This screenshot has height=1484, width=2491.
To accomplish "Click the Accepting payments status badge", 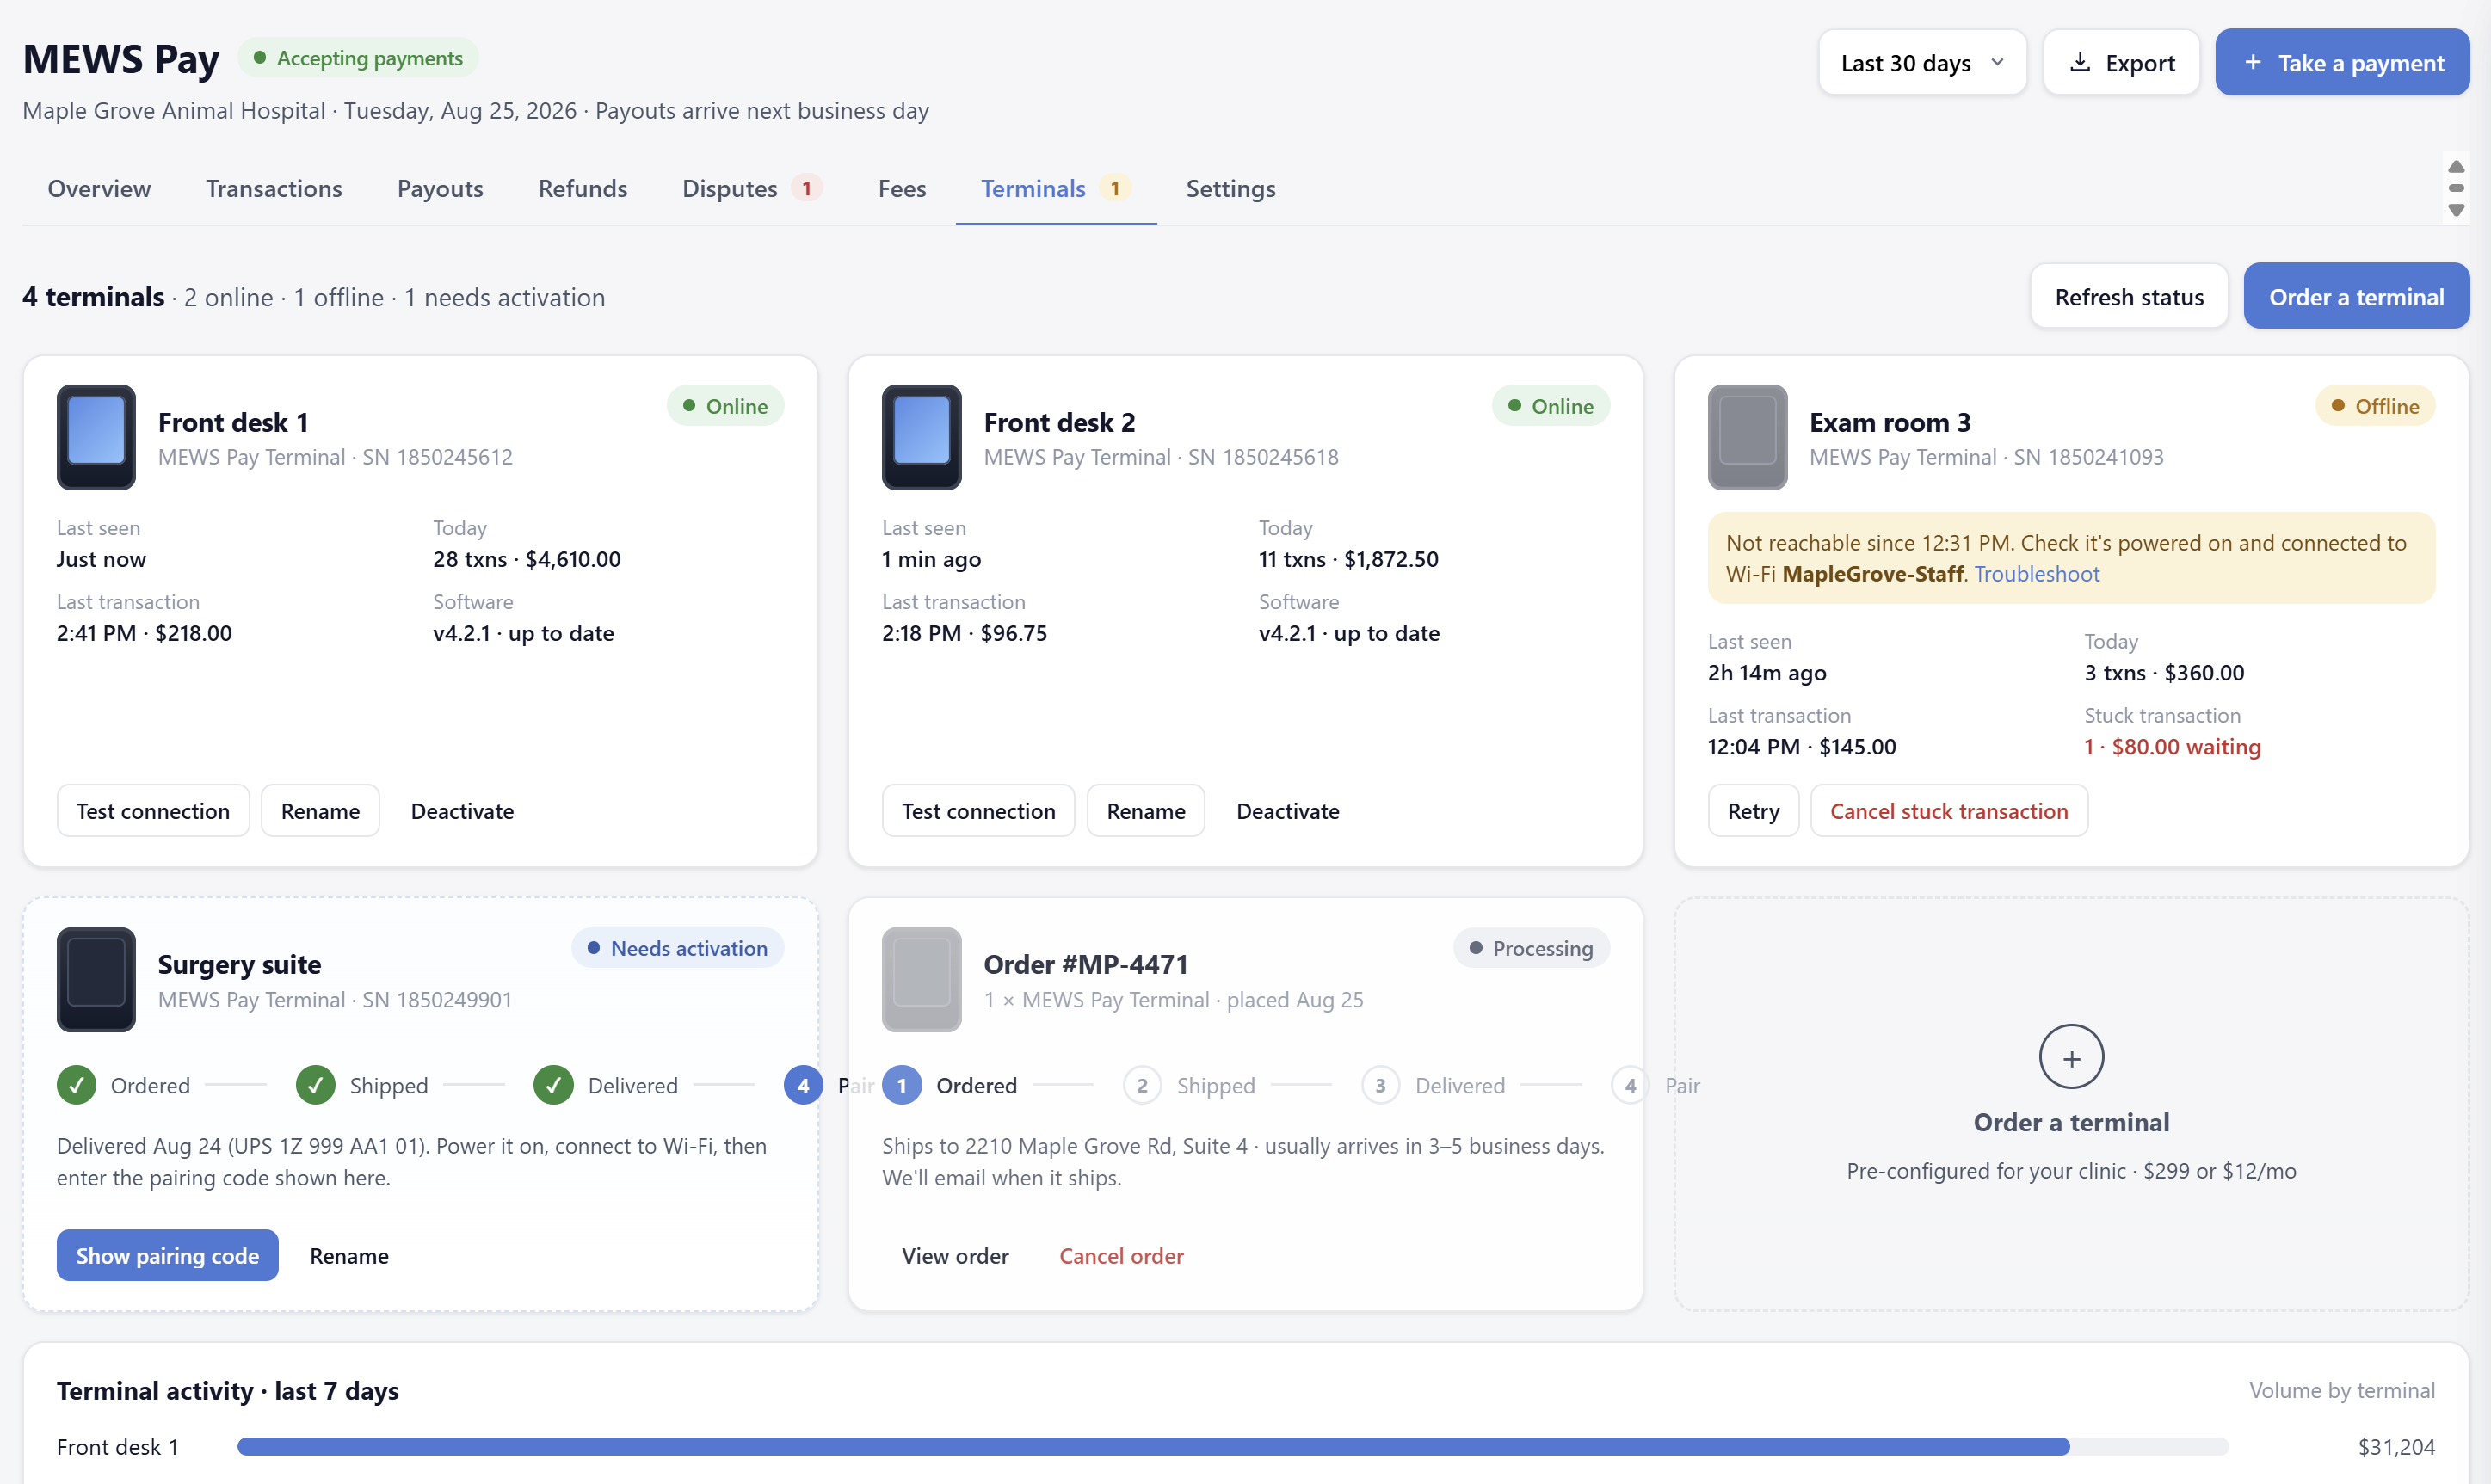I will 358,58.
